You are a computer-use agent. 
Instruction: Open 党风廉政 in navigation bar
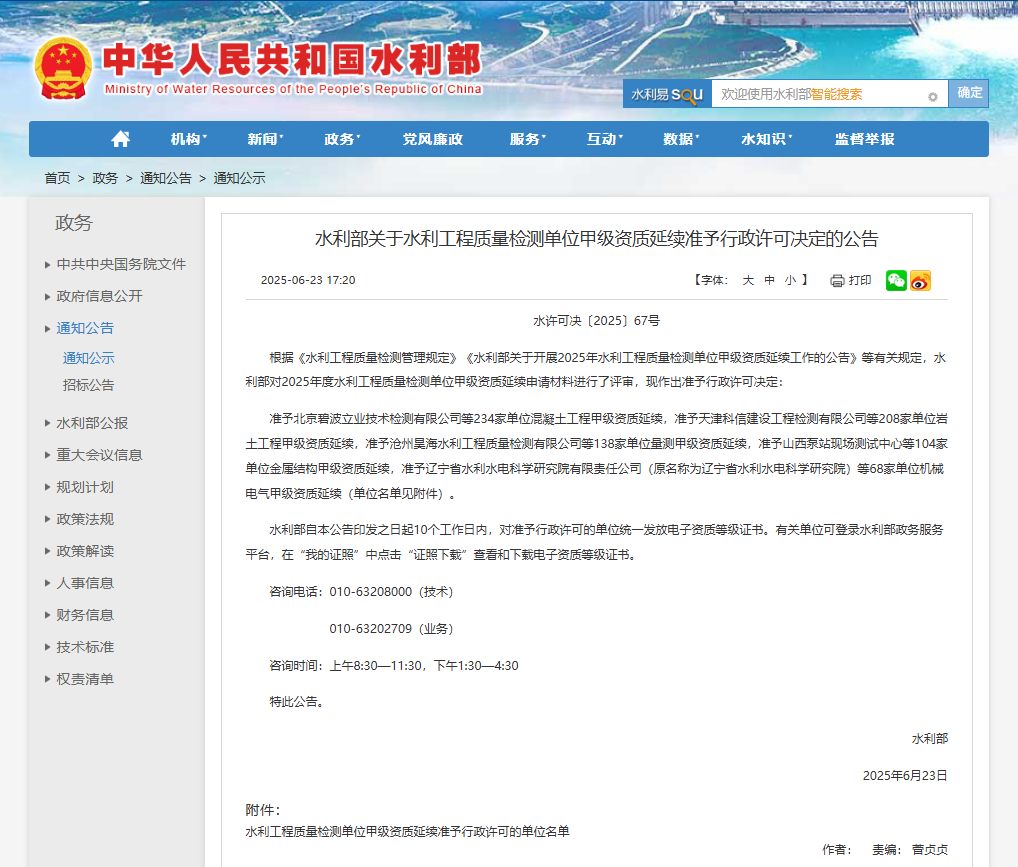click(432, 139)
